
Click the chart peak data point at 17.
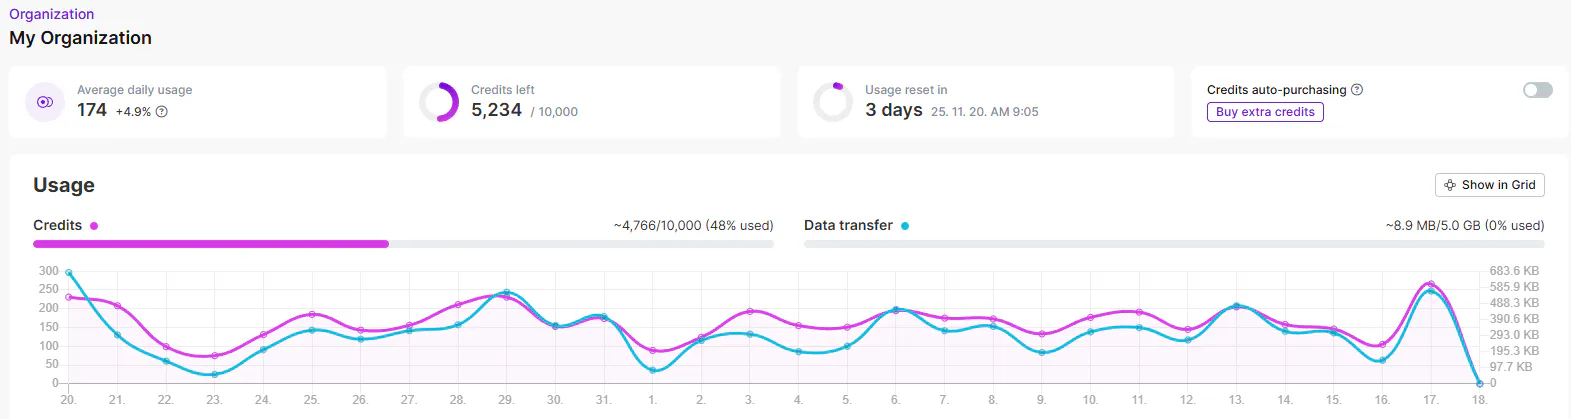[x=1431, y=285]
